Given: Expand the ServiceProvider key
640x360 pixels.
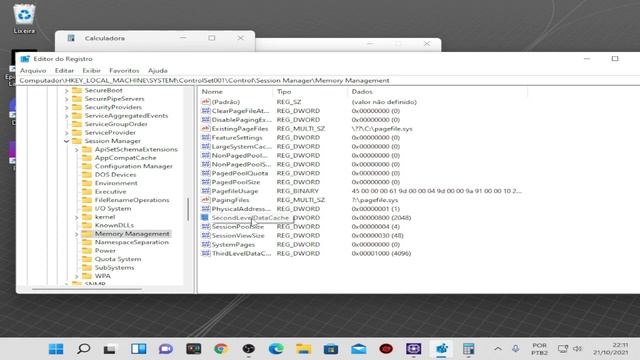Looking at the screenshot, I should tap(67, 133).
